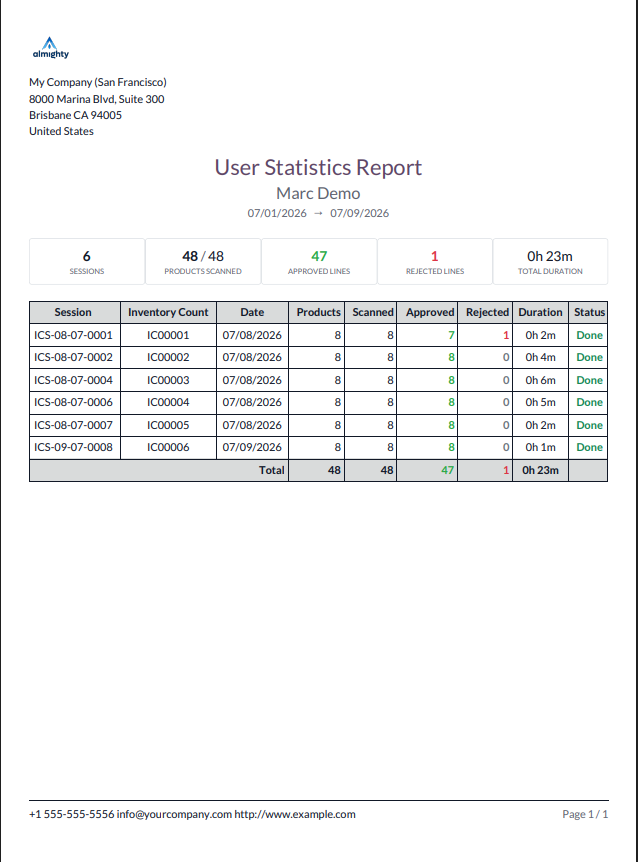
Task: Click the 6 Sessions summary card
Action: 87,262
